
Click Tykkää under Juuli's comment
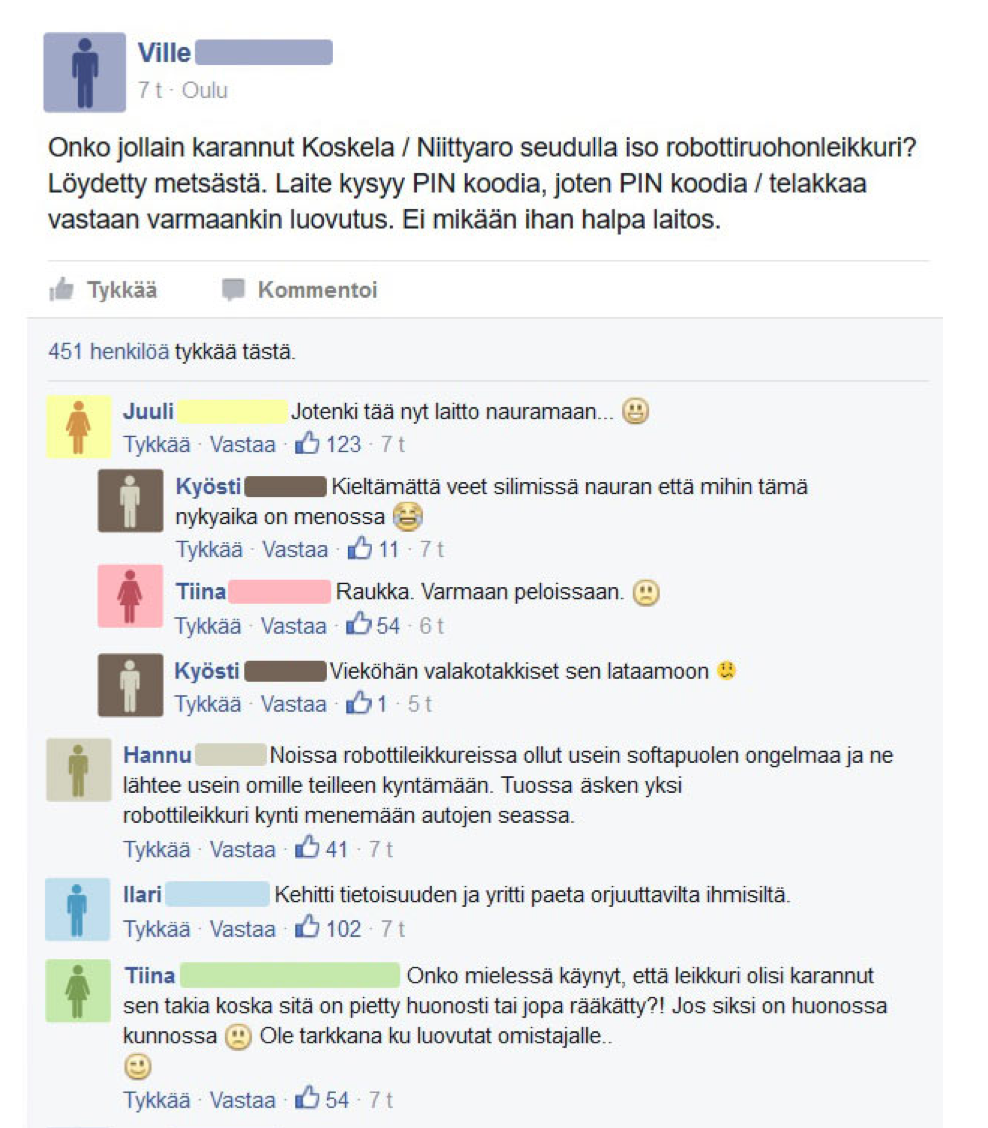click(x=156, y=445)
